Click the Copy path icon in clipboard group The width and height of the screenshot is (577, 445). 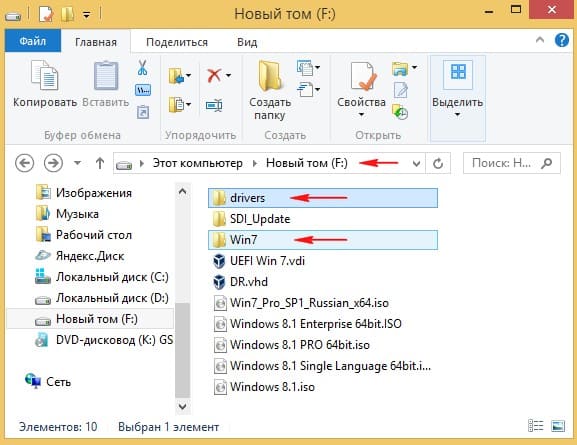pyautogui.click(x=143, y=90)
